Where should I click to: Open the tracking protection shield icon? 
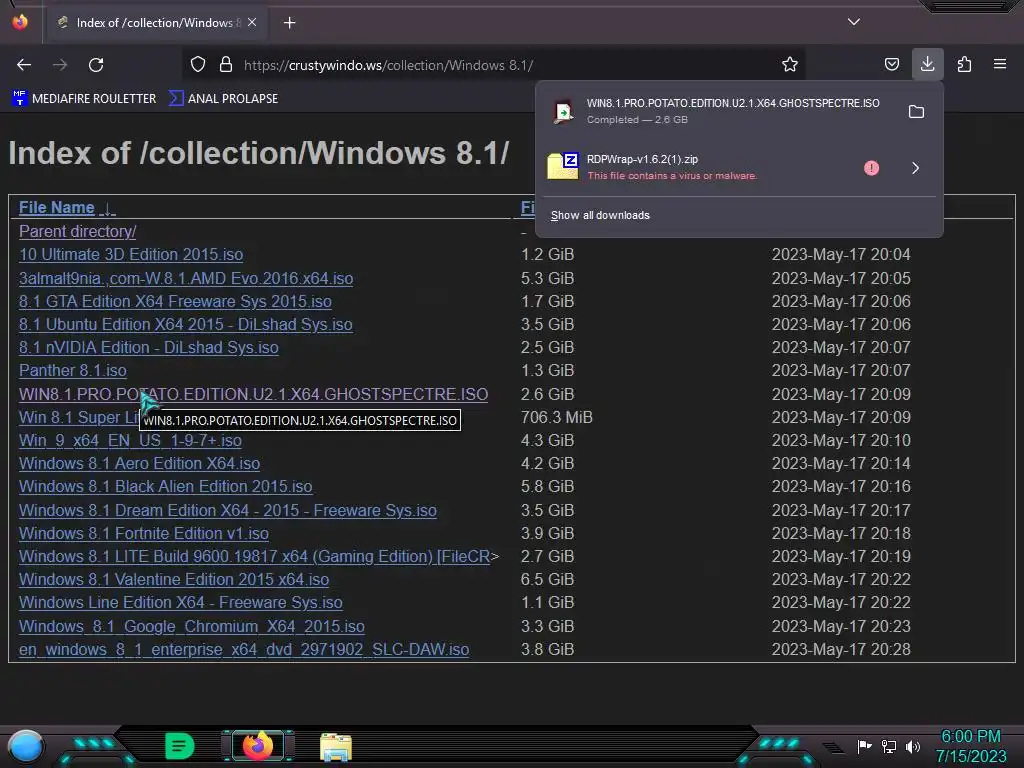click(198, 65)
